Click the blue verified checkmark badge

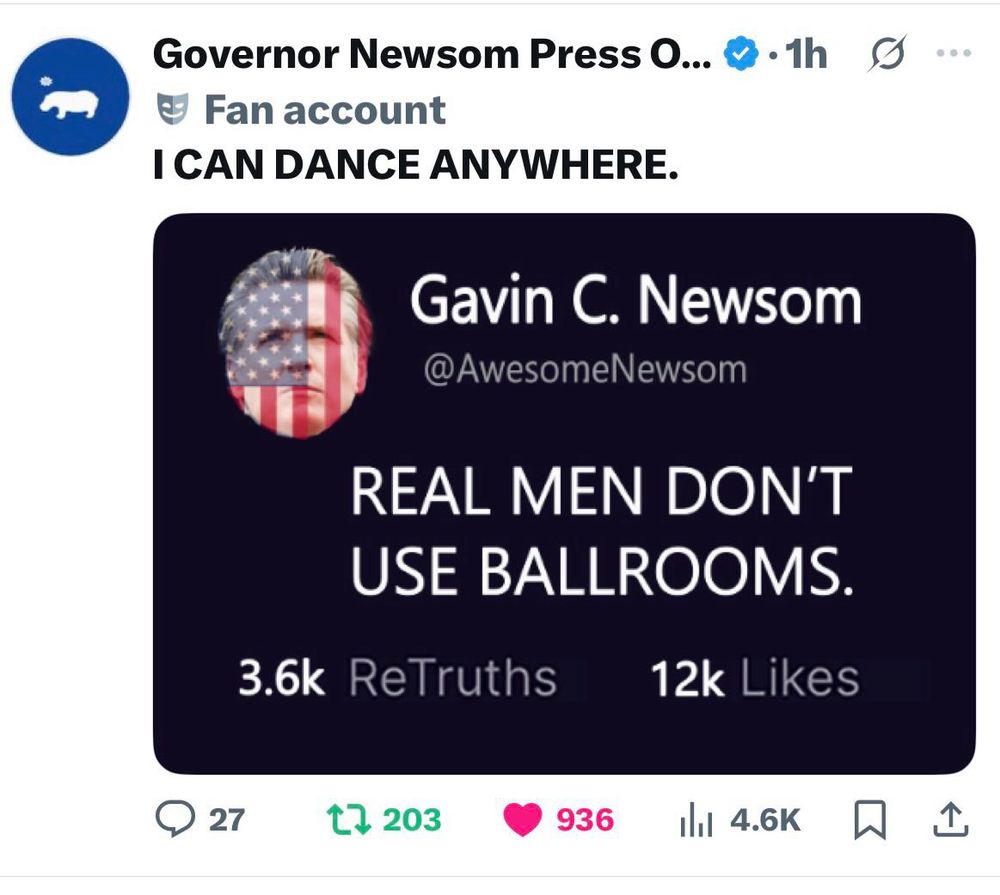[741, 54]
